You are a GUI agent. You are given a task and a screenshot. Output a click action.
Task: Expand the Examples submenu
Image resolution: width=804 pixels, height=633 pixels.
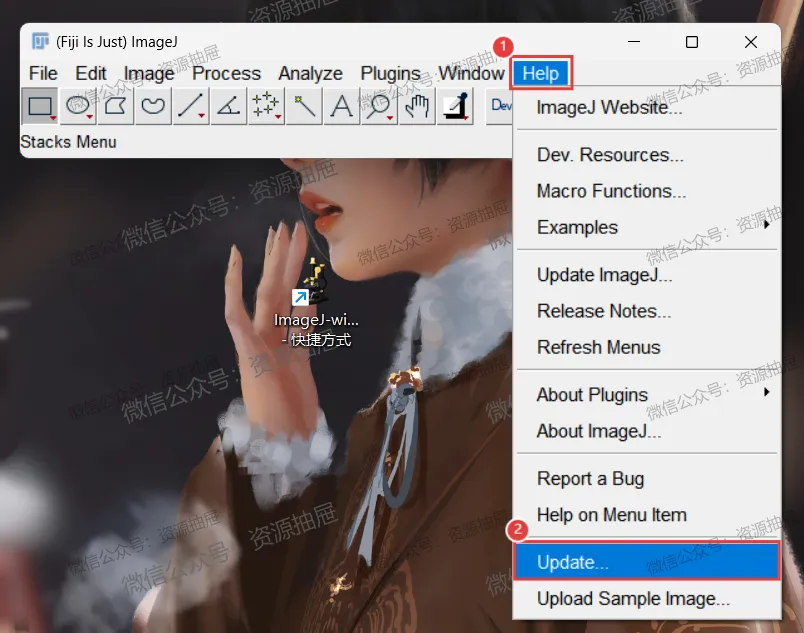click(647, 227)
